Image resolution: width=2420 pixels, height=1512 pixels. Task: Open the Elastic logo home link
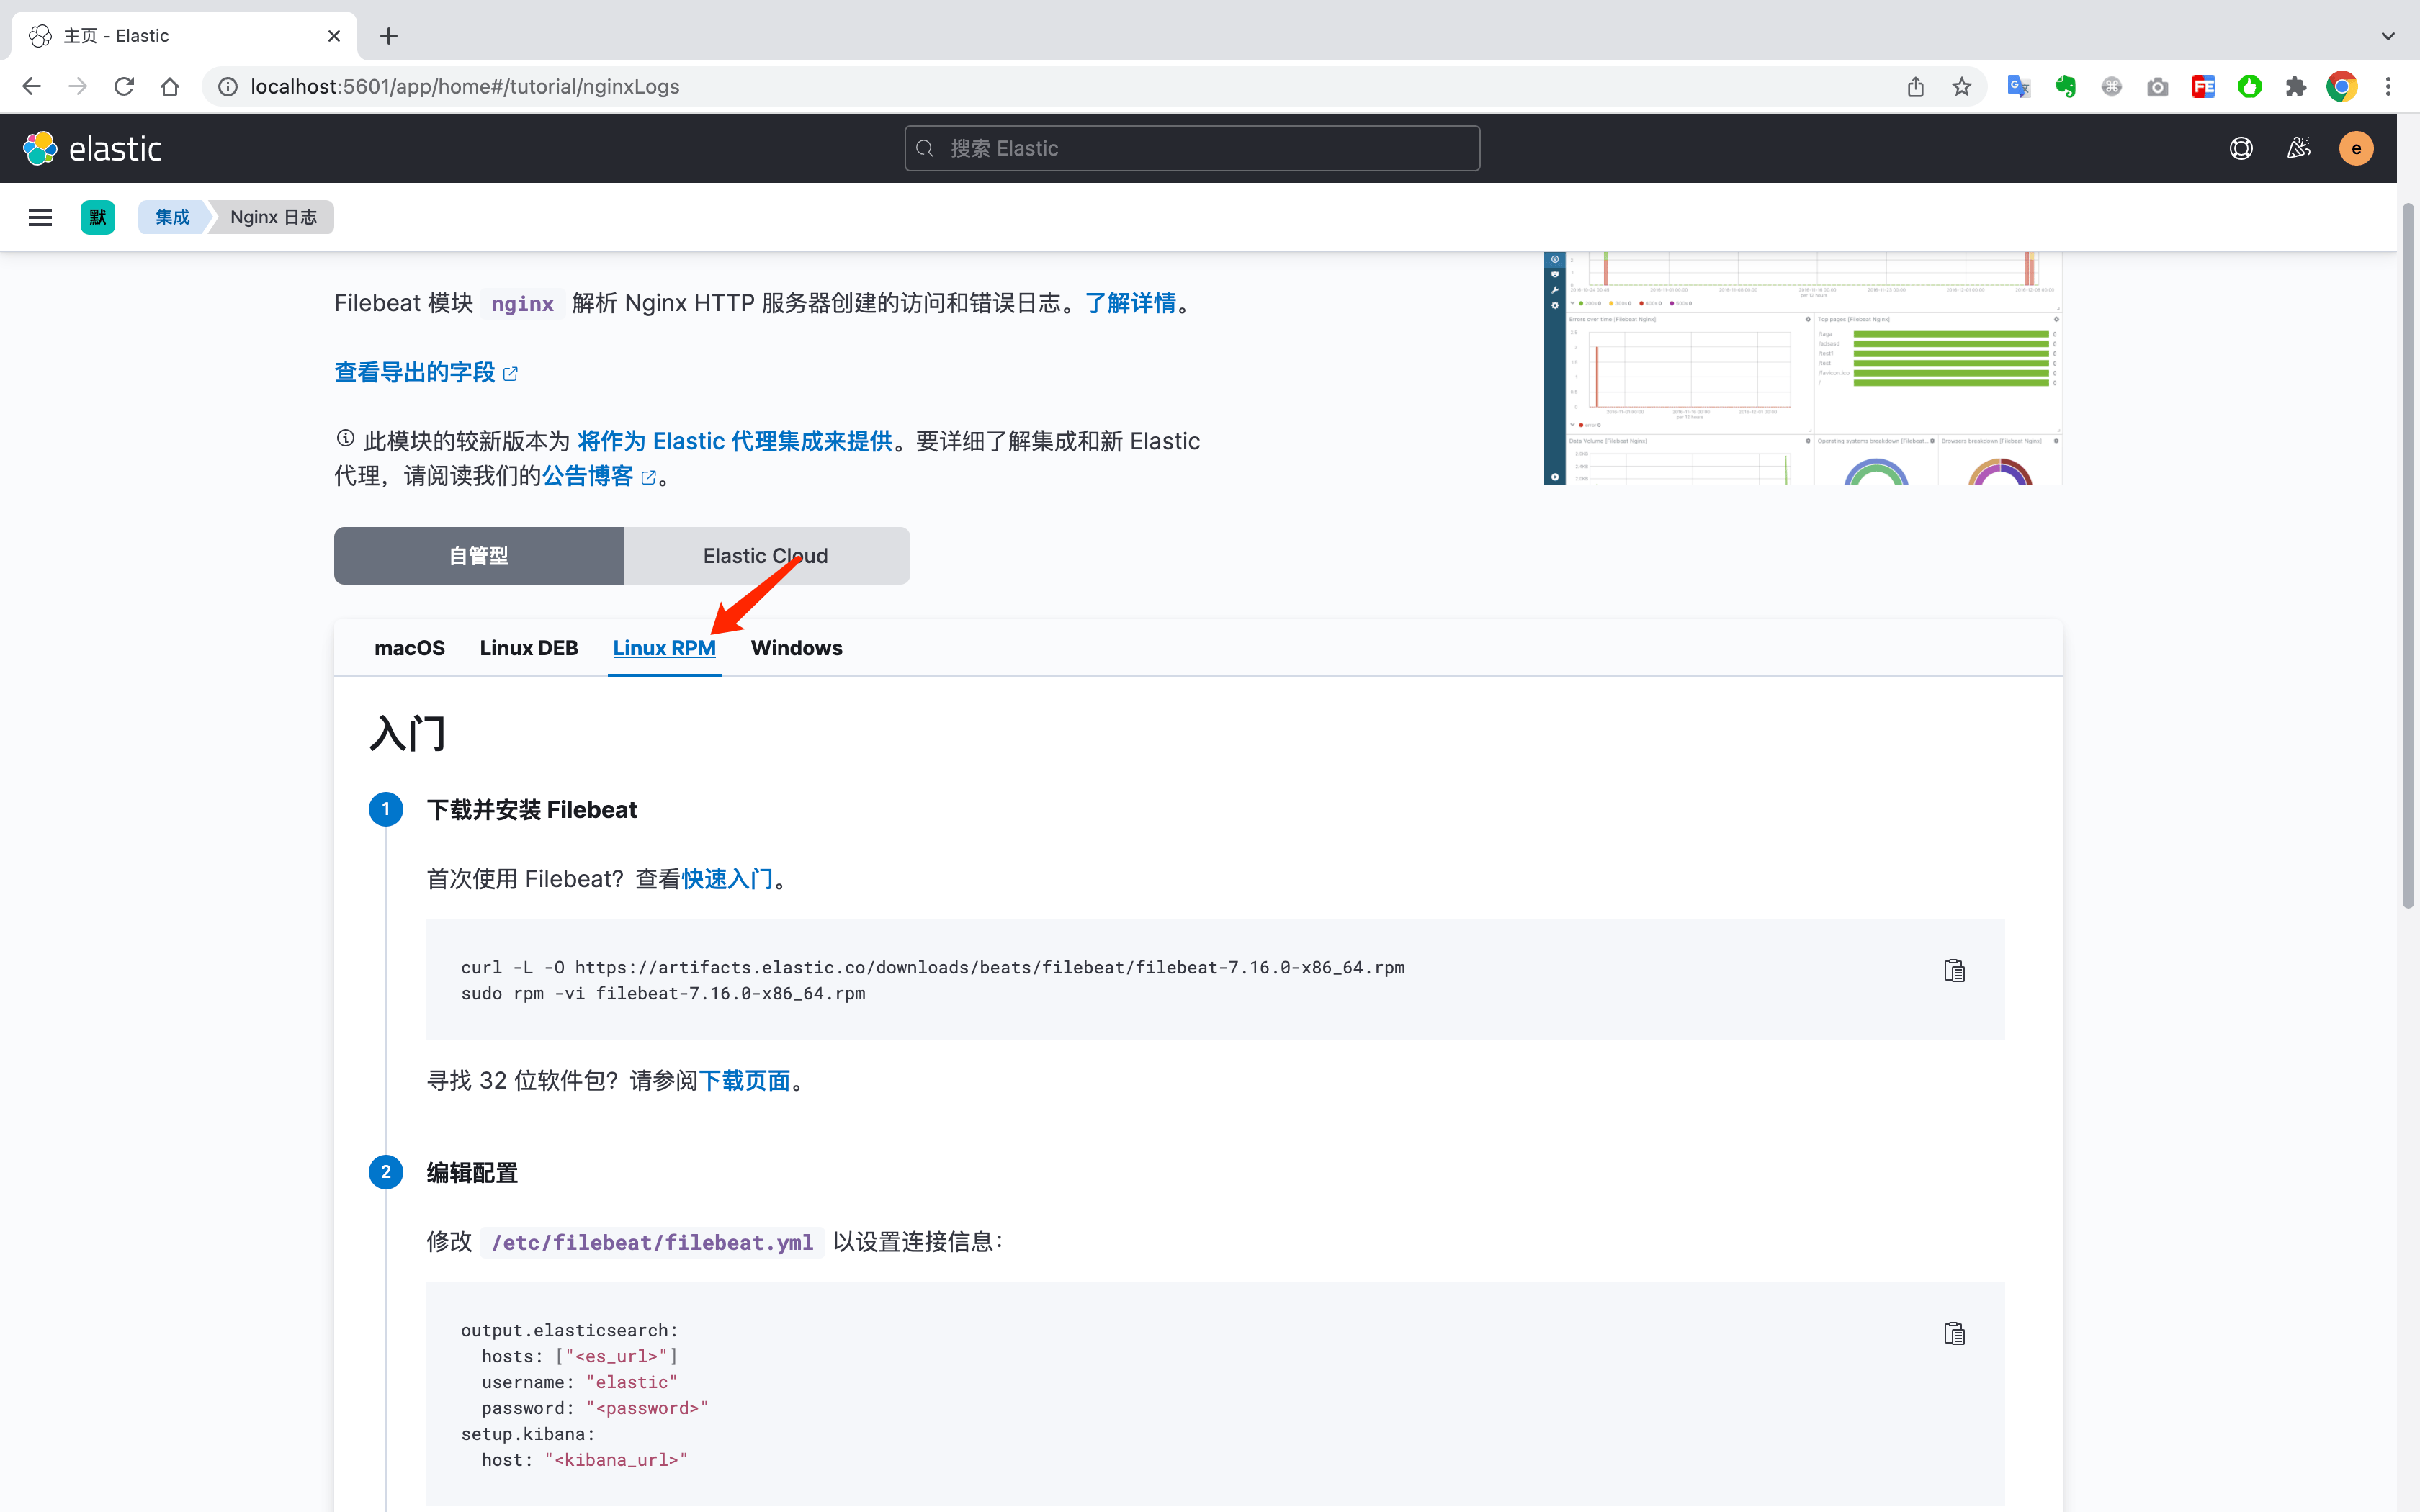tap(92, 148)
